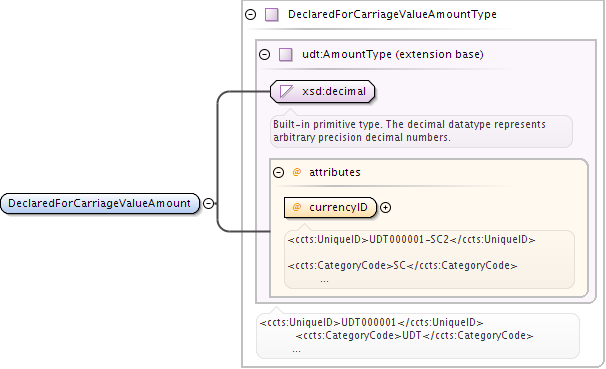This screenshot has height=369, width=606.
Task: Collapse the DeclaredForCarriageValueAmount element node
Action: 208,203
